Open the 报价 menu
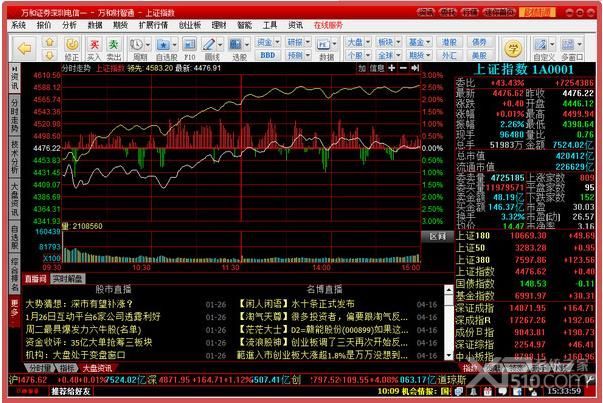603x403 pixels. click(x=44, y=25)
